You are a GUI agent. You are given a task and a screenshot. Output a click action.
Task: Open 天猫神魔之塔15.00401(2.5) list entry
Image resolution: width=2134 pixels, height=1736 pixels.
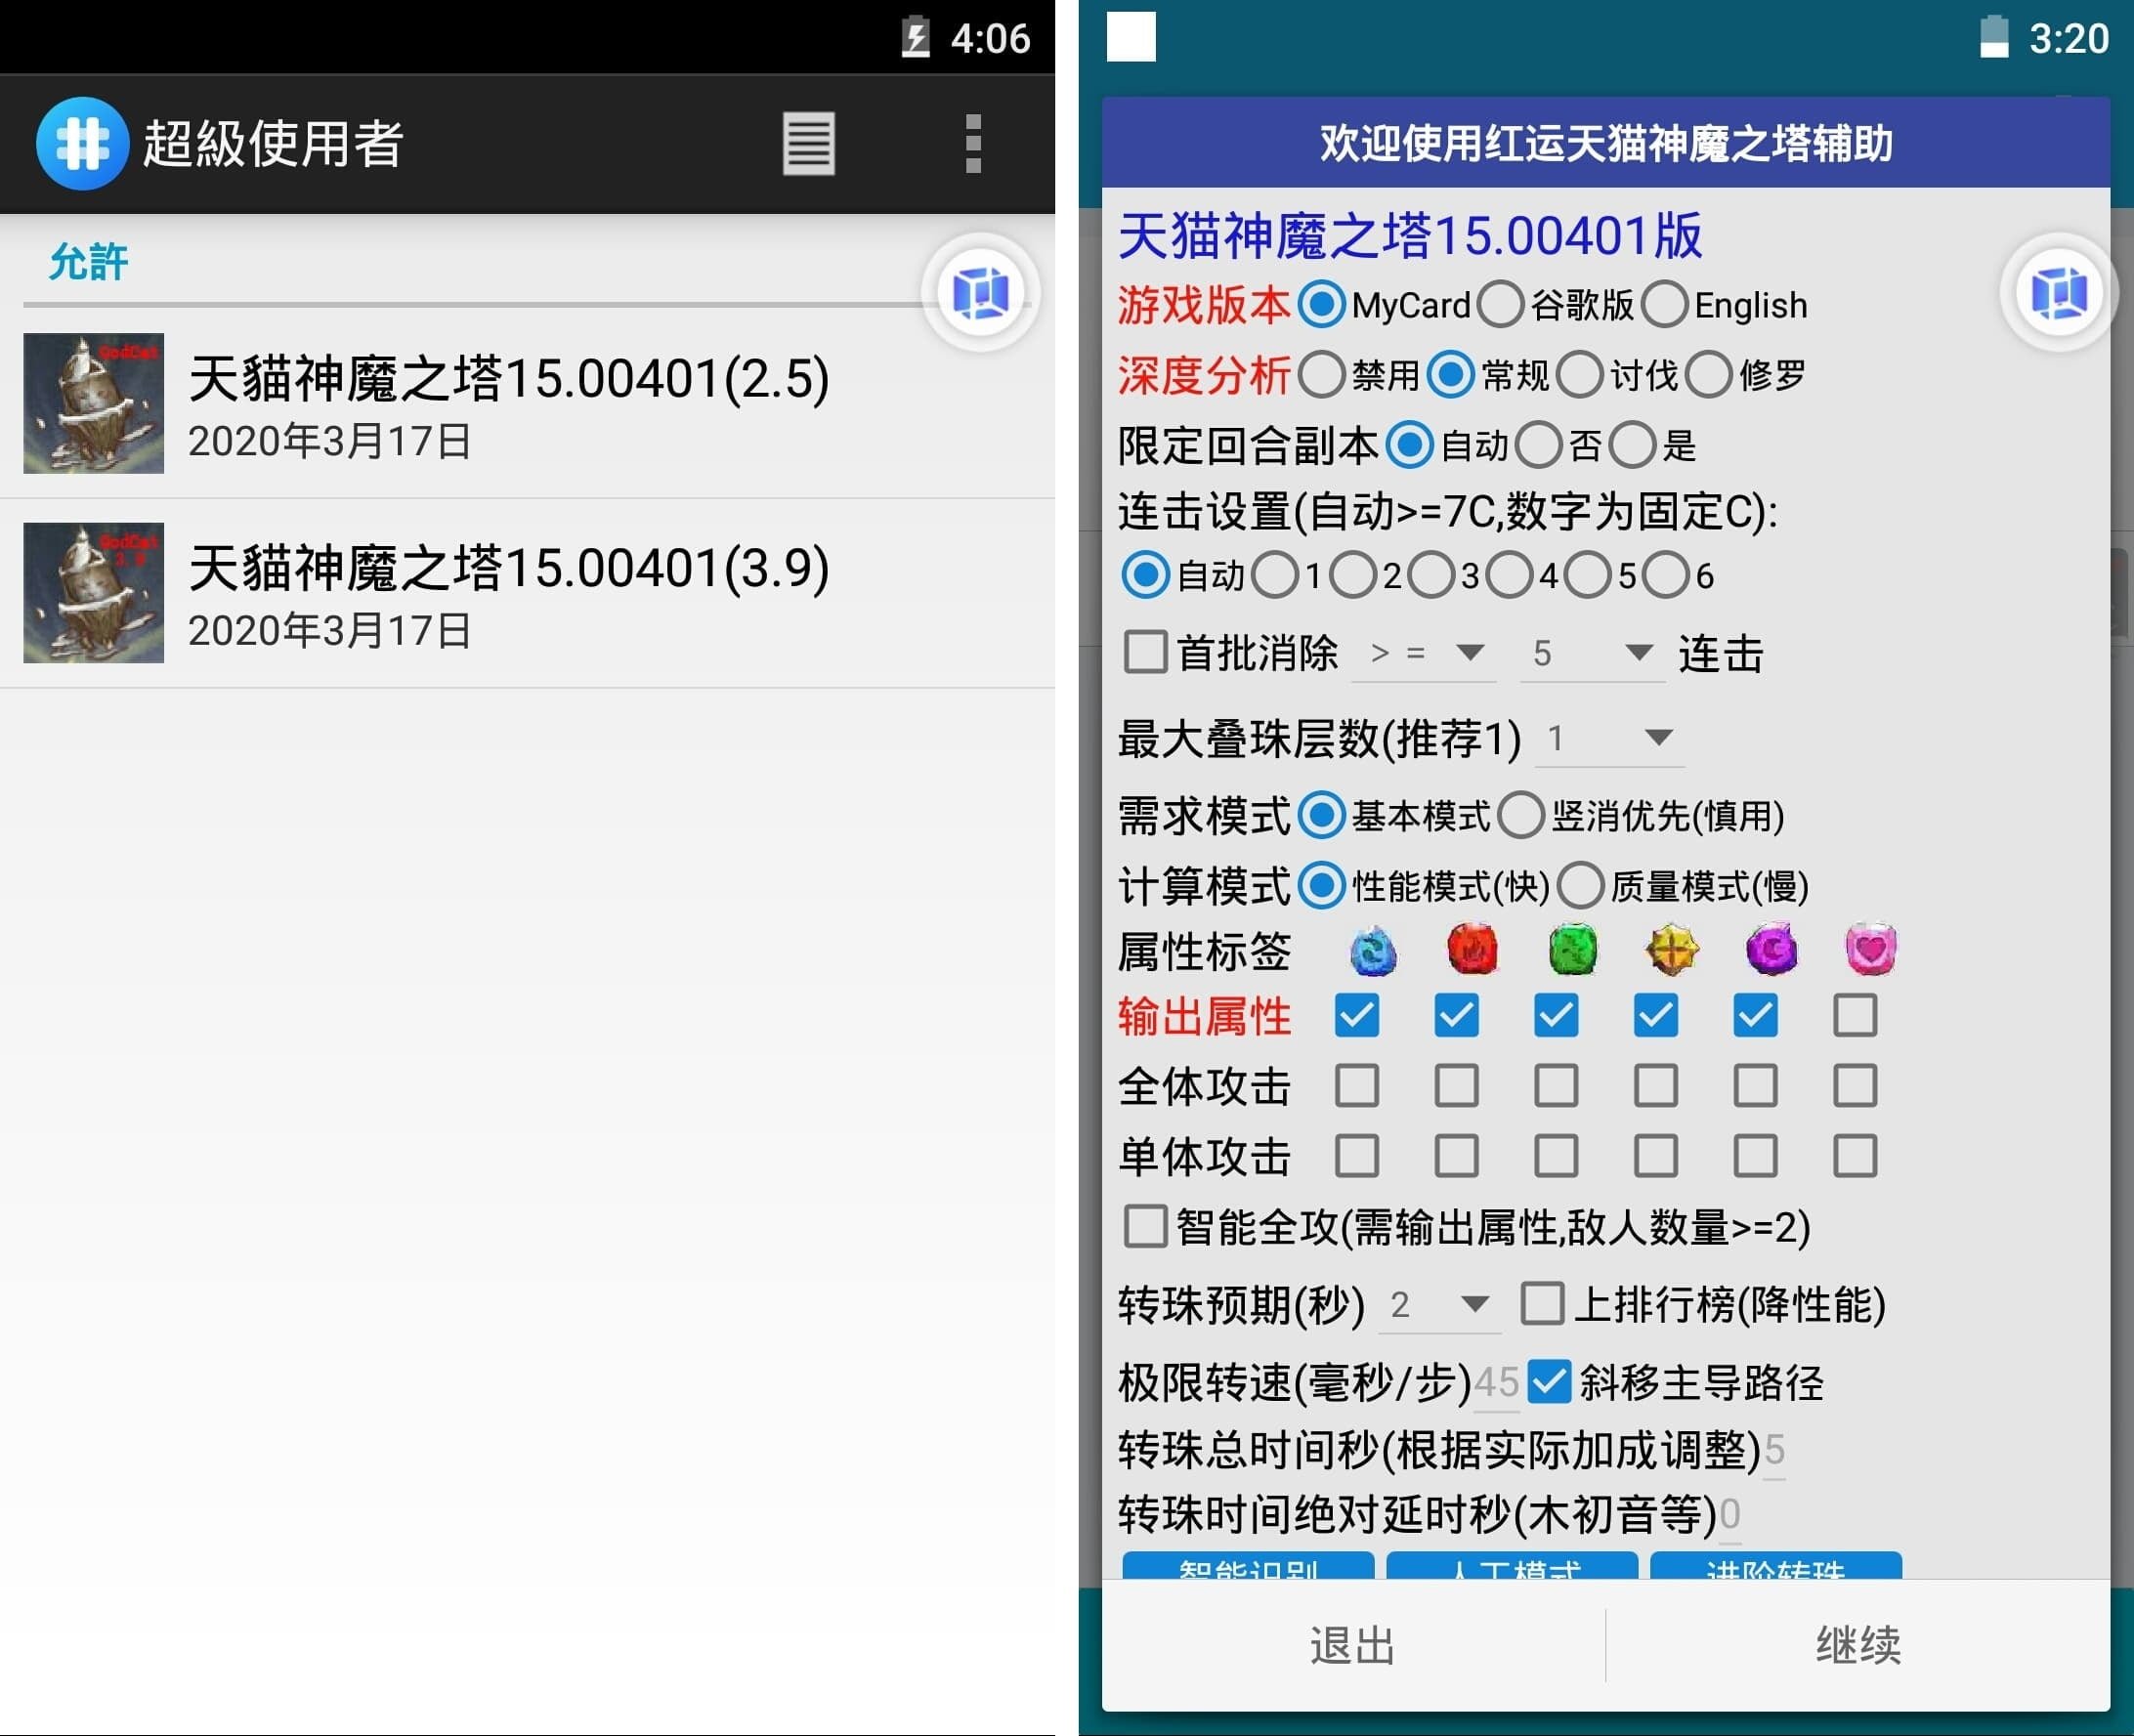pos(527,404)
